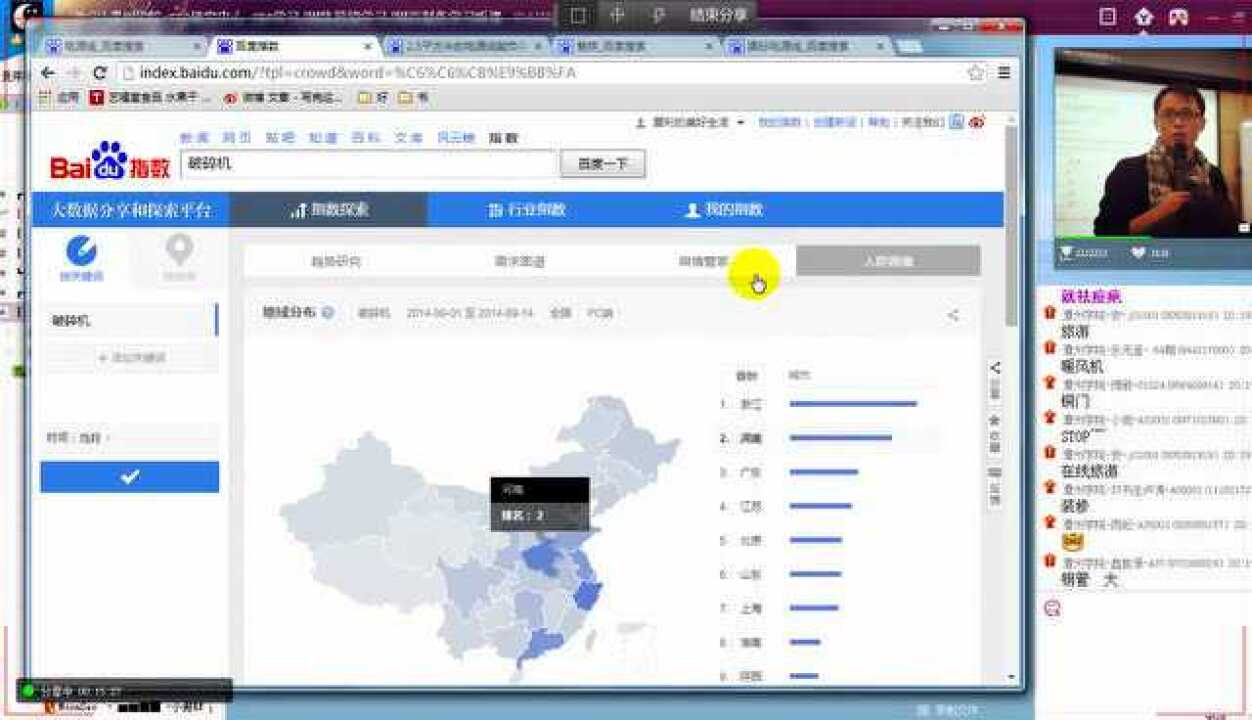Screen dimensions: 1252x720
Task: Open the emoji picker in chat input area
Action: click(1051, 607)
